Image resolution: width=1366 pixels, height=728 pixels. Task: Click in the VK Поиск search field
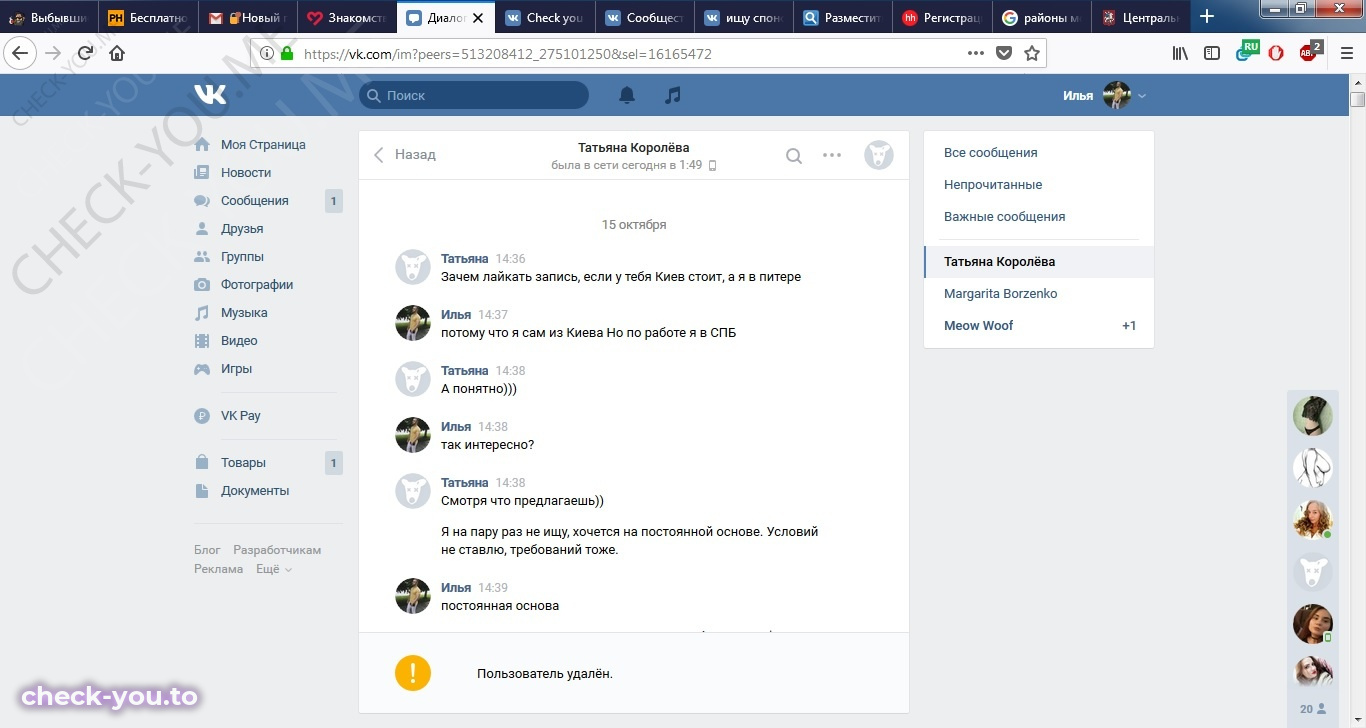[474, 95]
